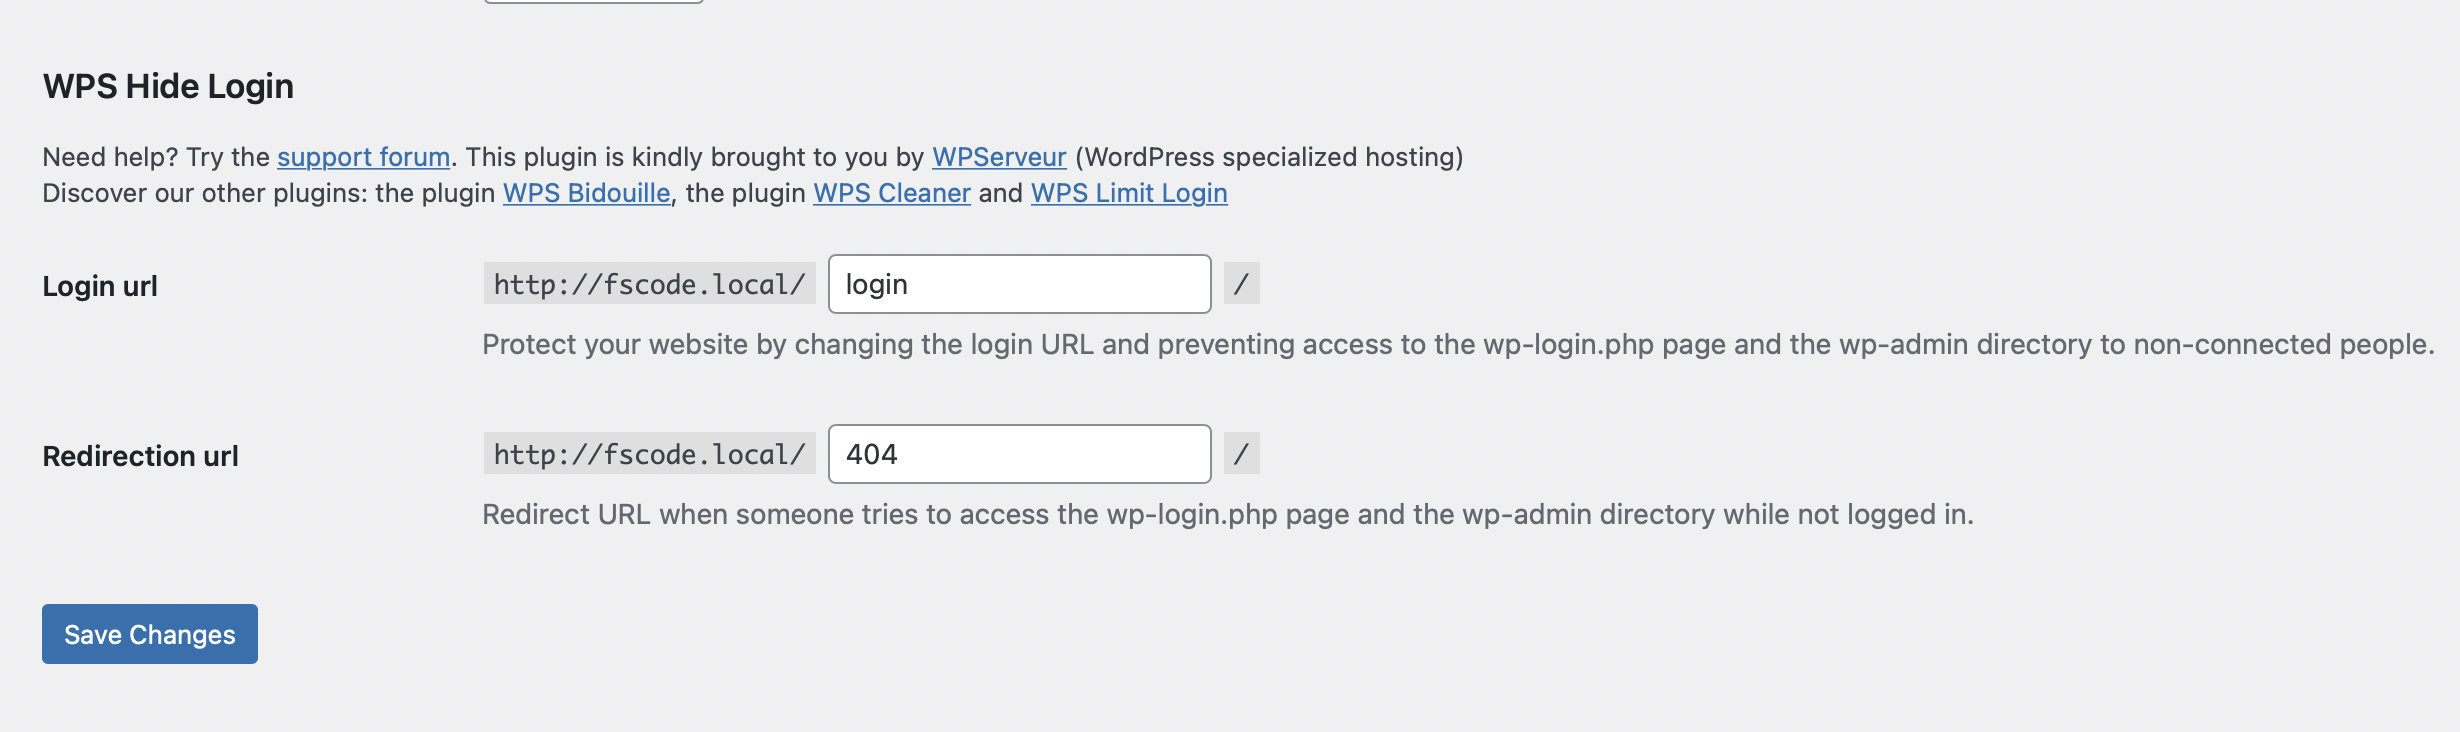Focus the Login url field containing login
2460x732 pixels.
[1020, 284]
